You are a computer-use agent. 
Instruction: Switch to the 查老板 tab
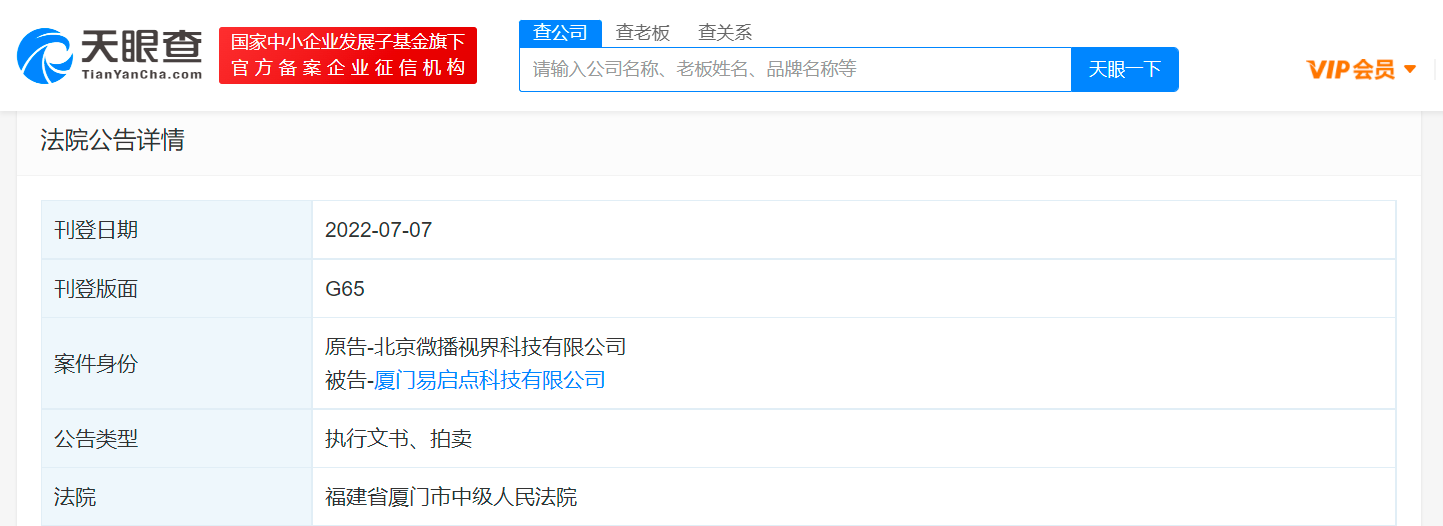coord(643,32)
